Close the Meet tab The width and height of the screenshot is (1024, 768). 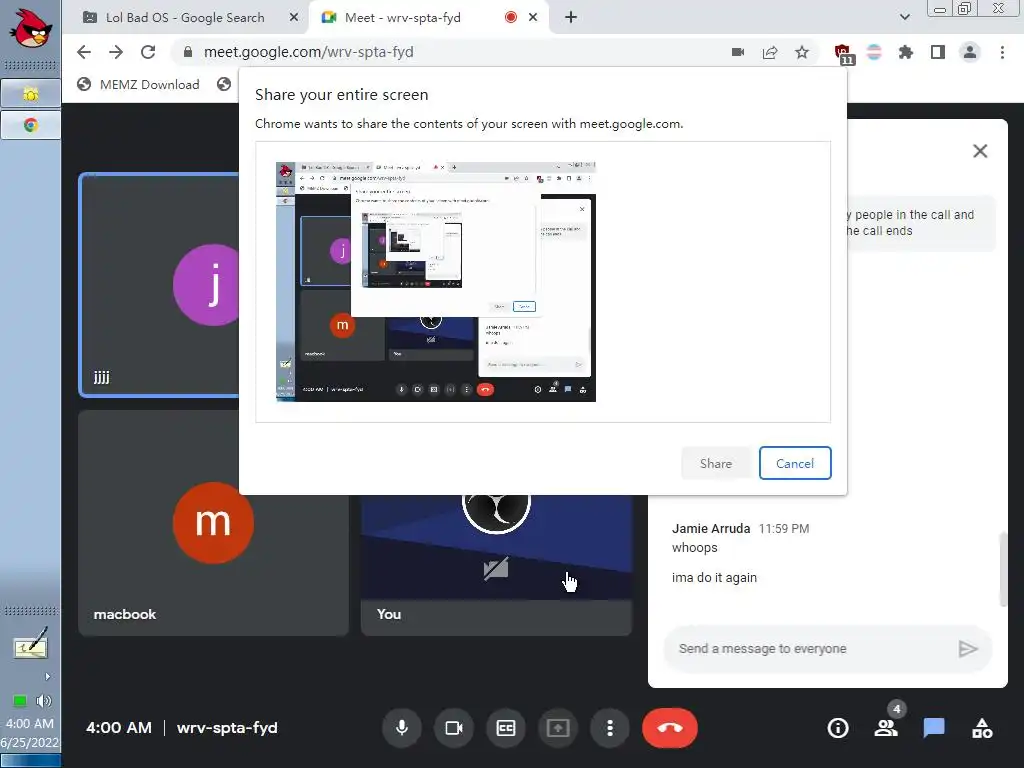533,18
